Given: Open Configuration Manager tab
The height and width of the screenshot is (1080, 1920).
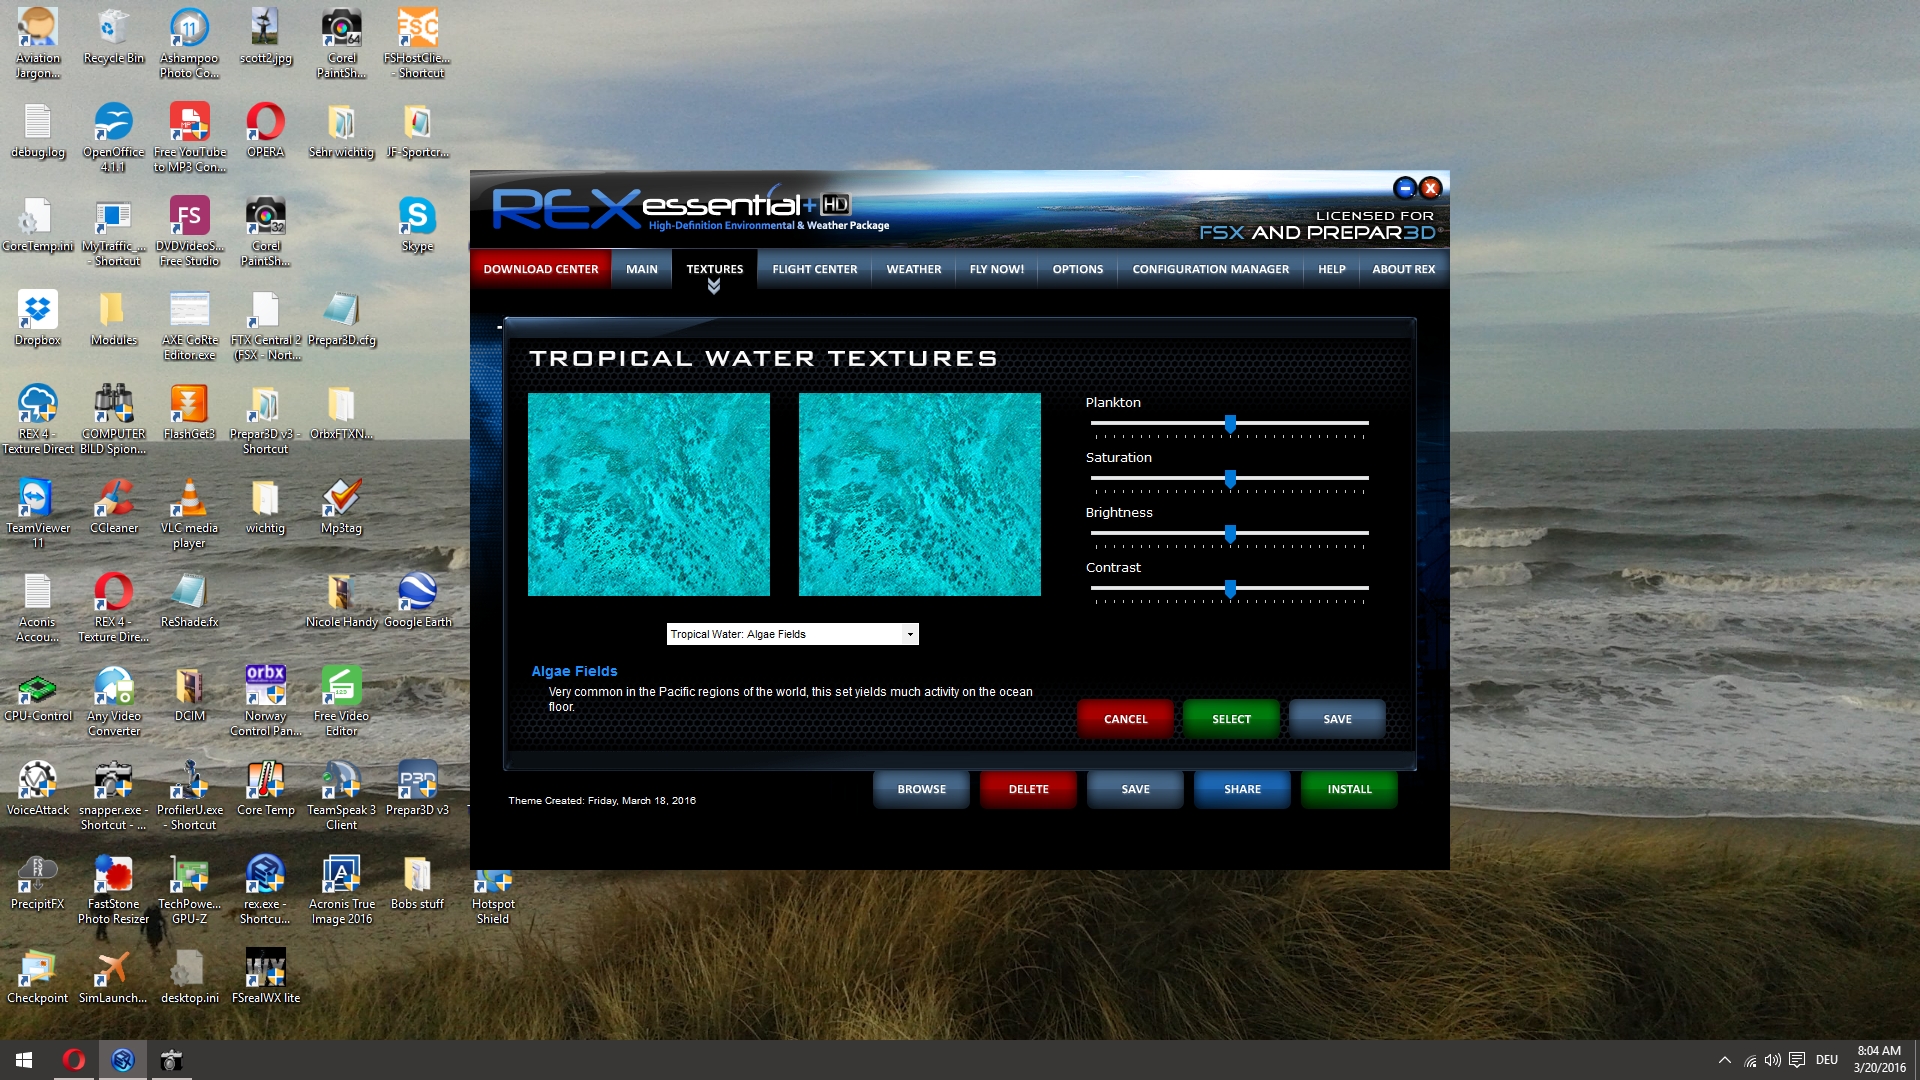Looking at the screenshot, I should pos(1210,269).
